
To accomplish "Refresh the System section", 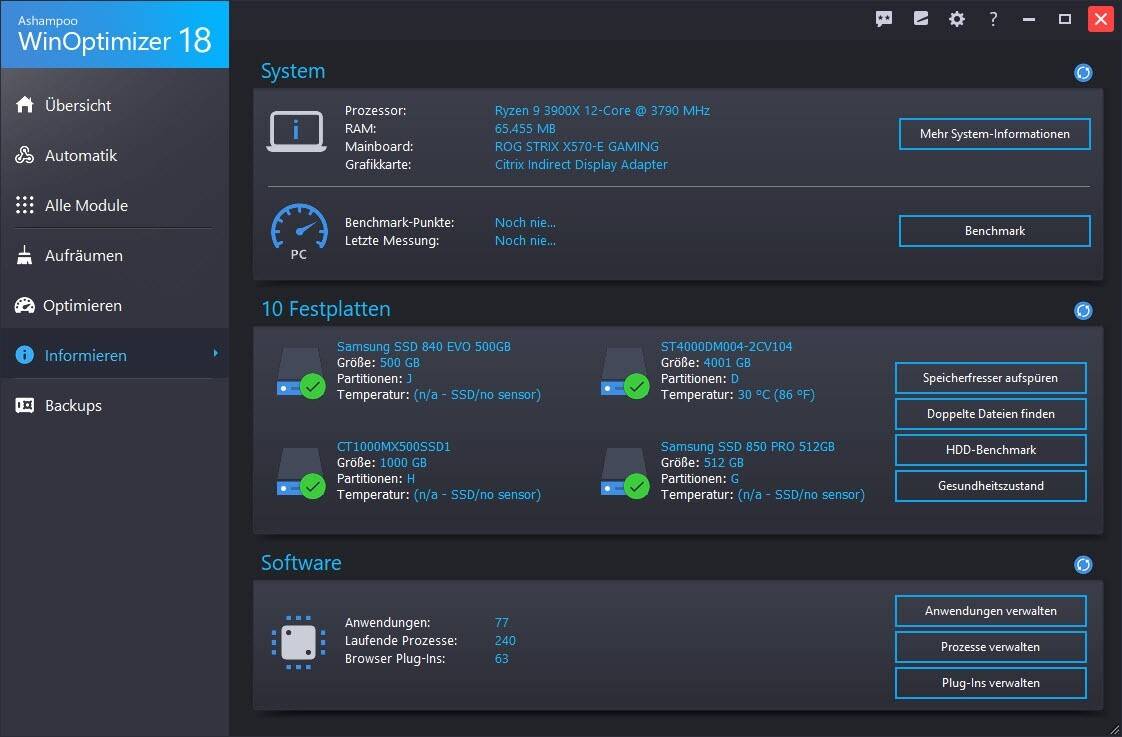I will click(x=1083, y=73).
